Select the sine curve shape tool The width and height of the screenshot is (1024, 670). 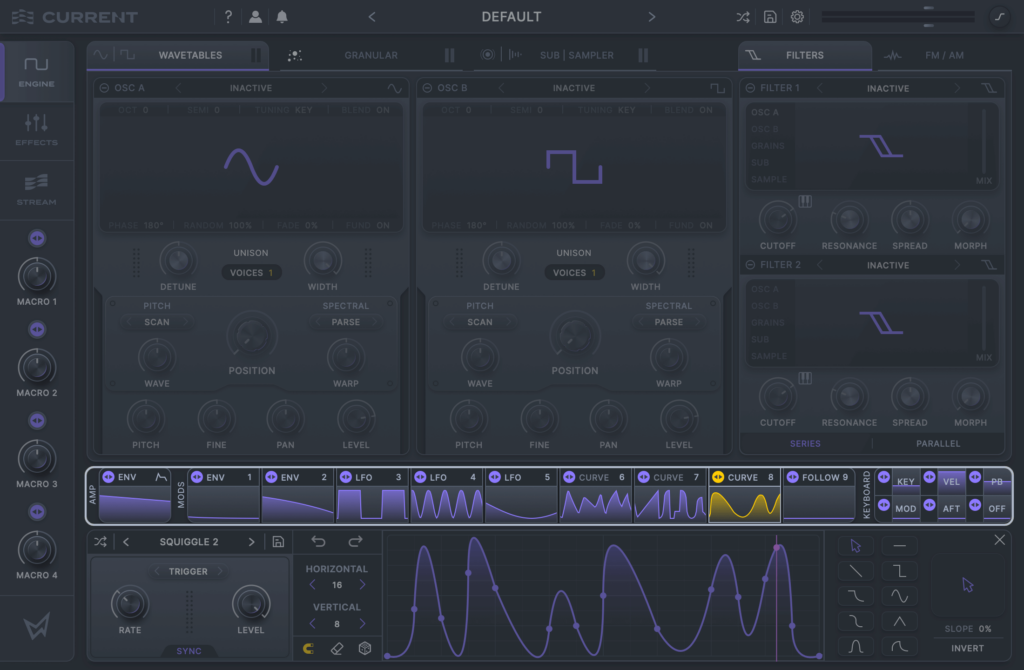point(899,596)
